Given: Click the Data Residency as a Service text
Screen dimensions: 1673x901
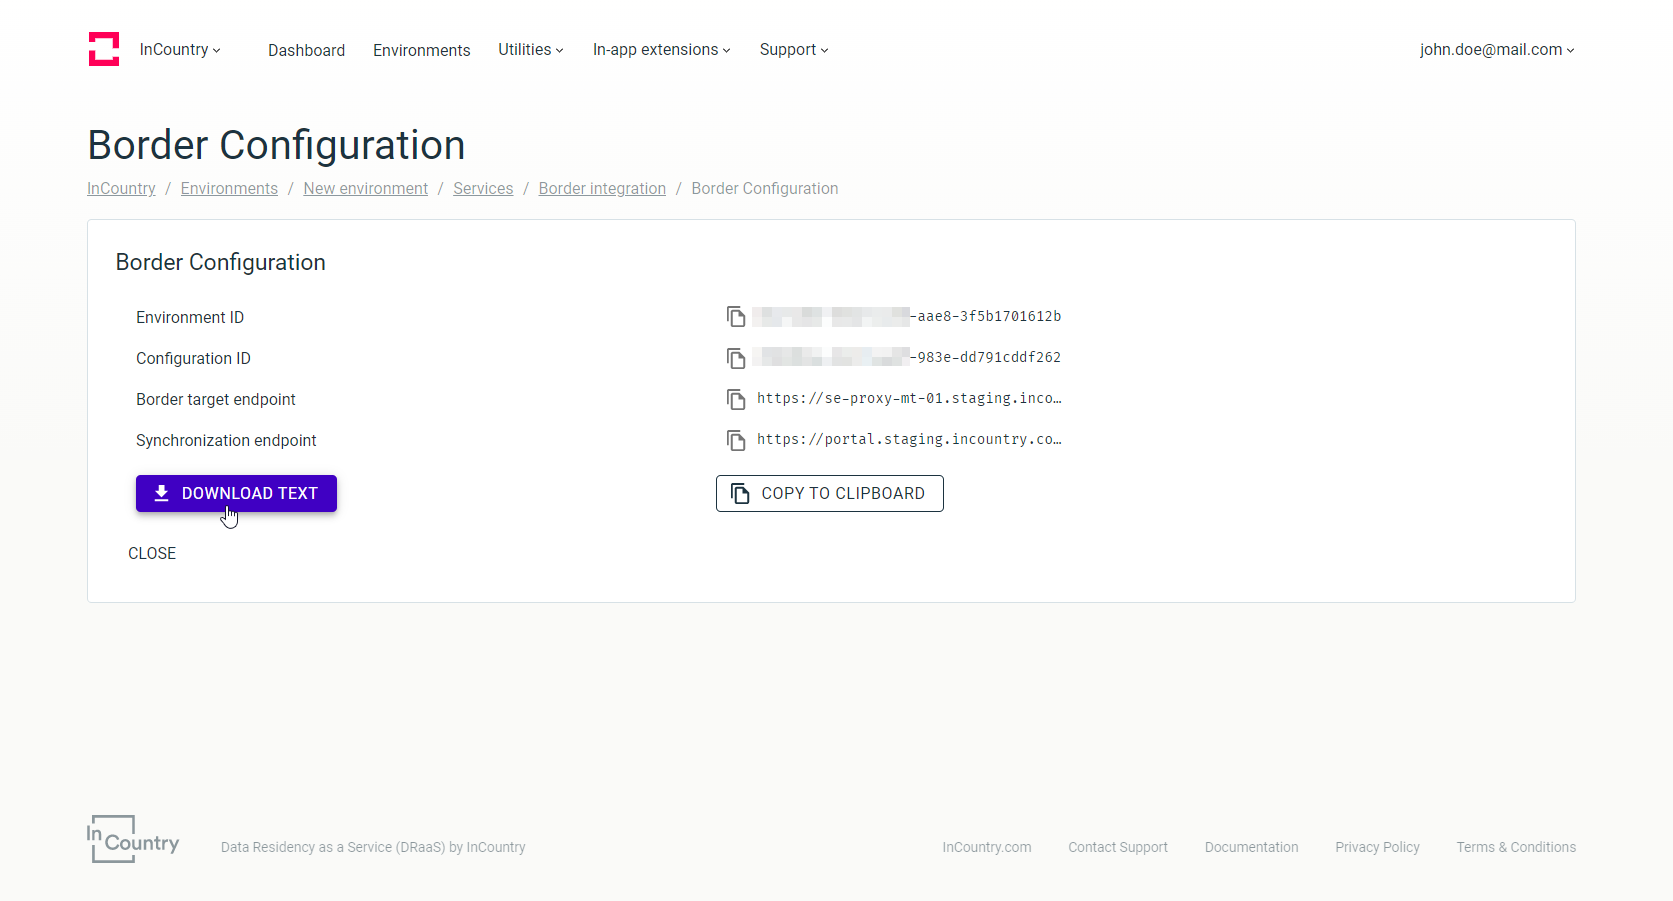Looking at the screenshot, I should (373, 847).
